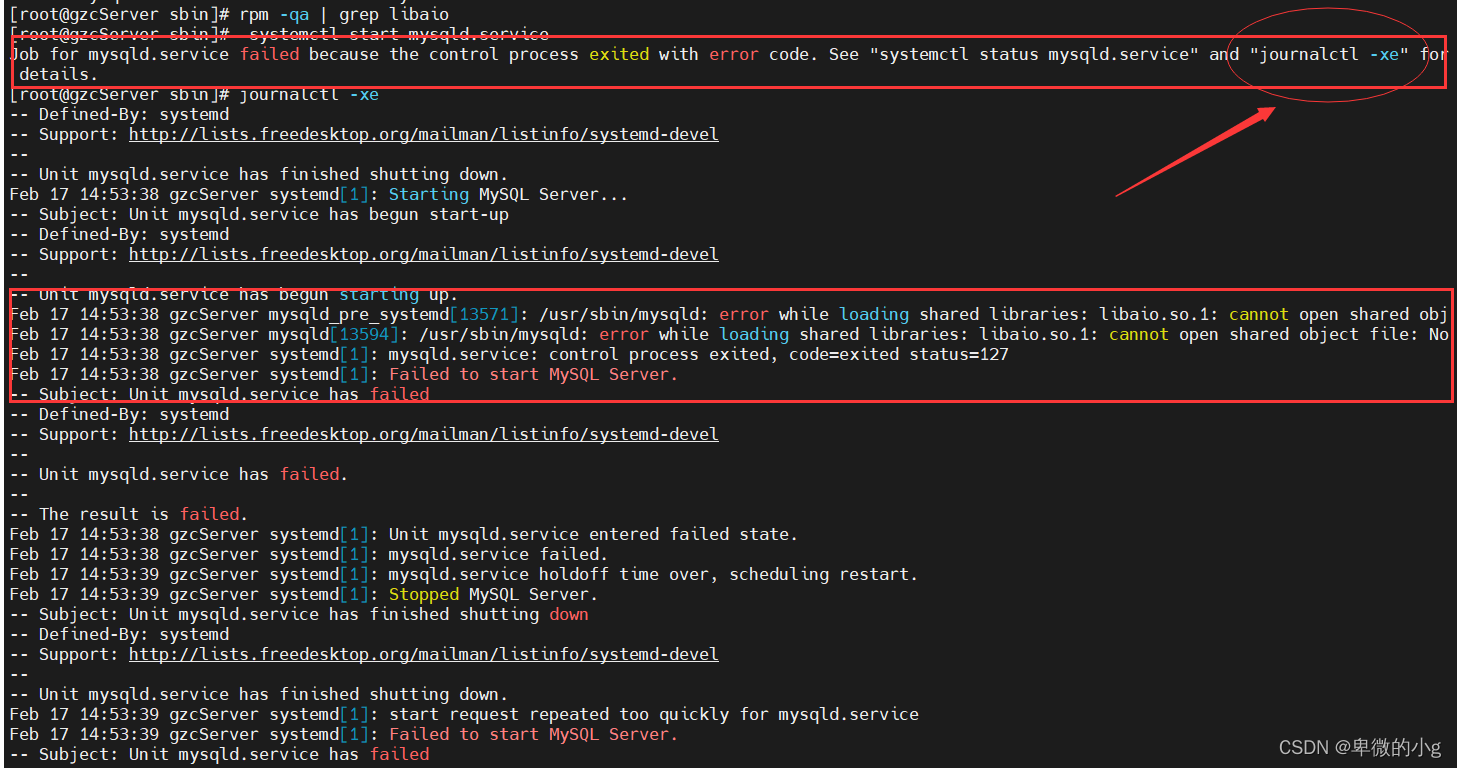Click the word 'details.' ending the error message
1457x768 pixels.
coord(59,74)
